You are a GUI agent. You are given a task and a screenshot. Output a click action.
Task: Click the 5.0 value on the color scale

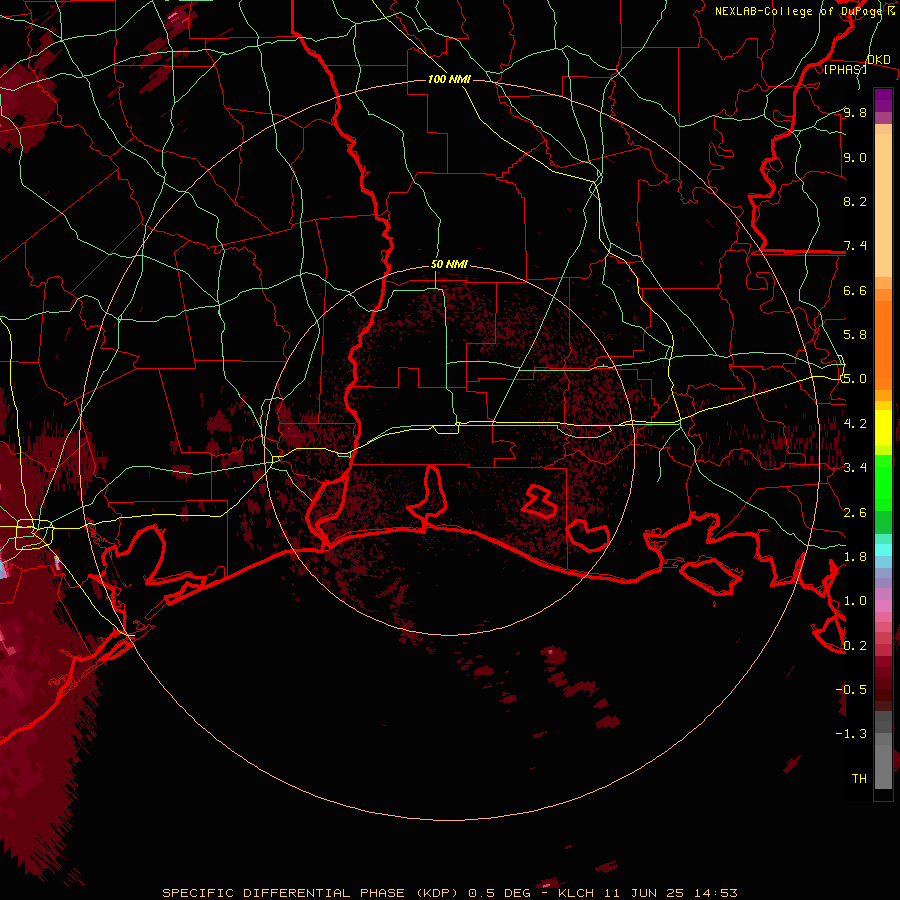pyautogui.click(x=855, y=379)
